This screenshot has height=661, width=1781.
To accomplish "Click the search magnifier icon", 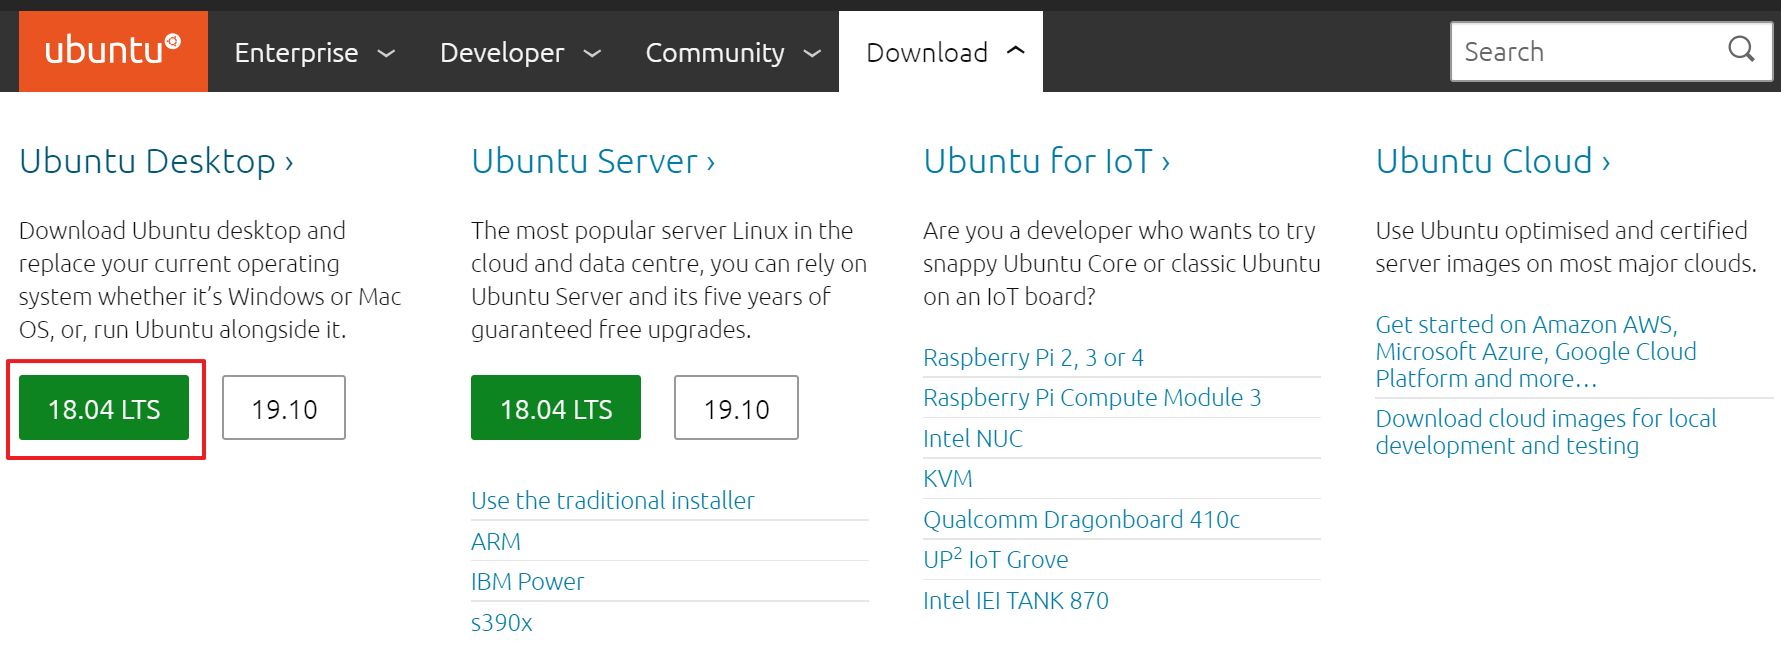I will point(1741,49).
